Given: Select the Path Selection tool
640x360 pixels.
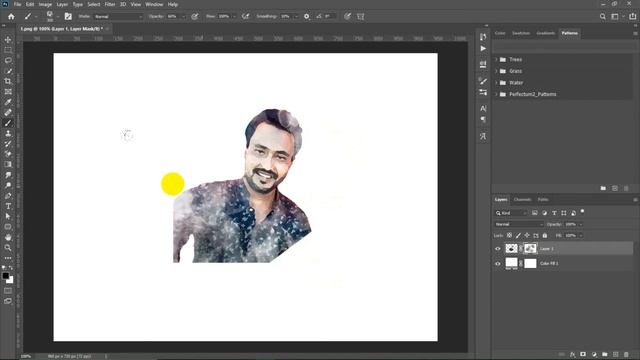Looking at the screenshot, I should (x=8, y=217).
